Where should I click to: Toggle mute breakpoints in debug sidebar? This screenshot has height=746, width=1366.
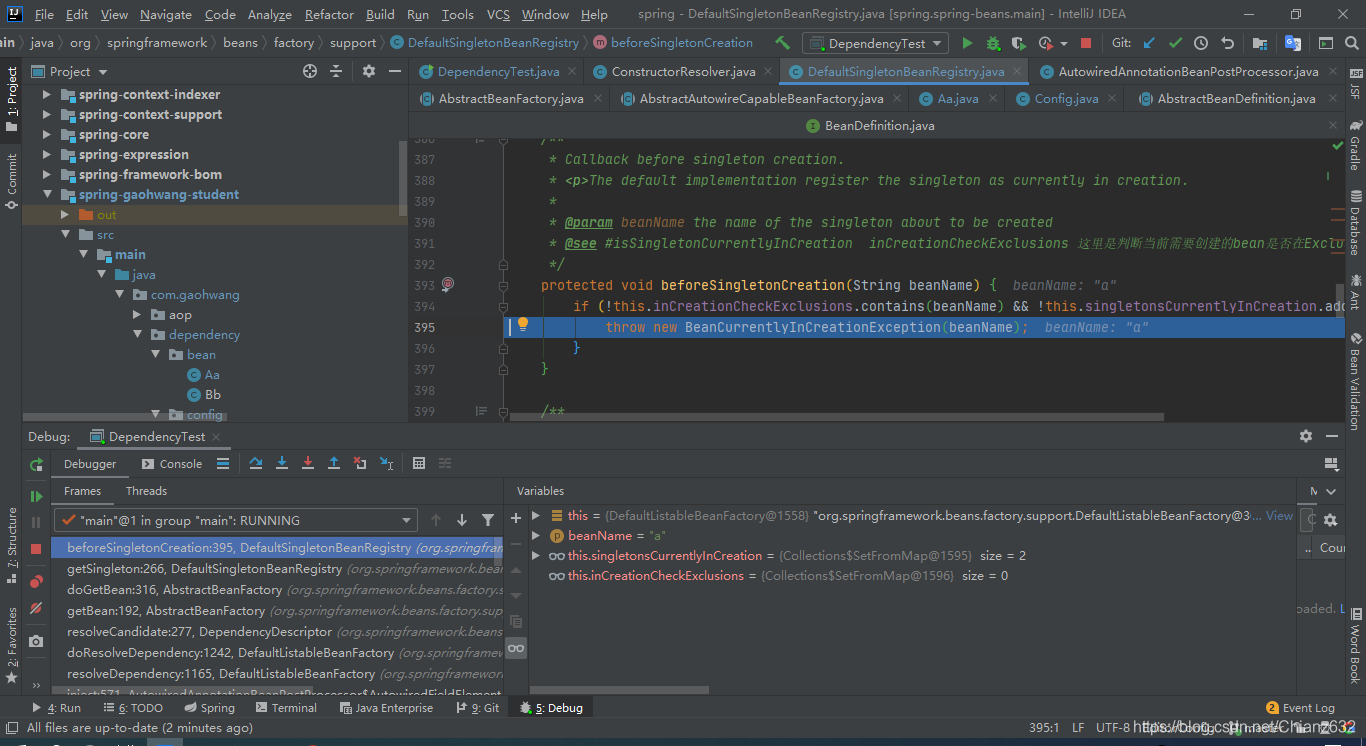pos(36,608)
